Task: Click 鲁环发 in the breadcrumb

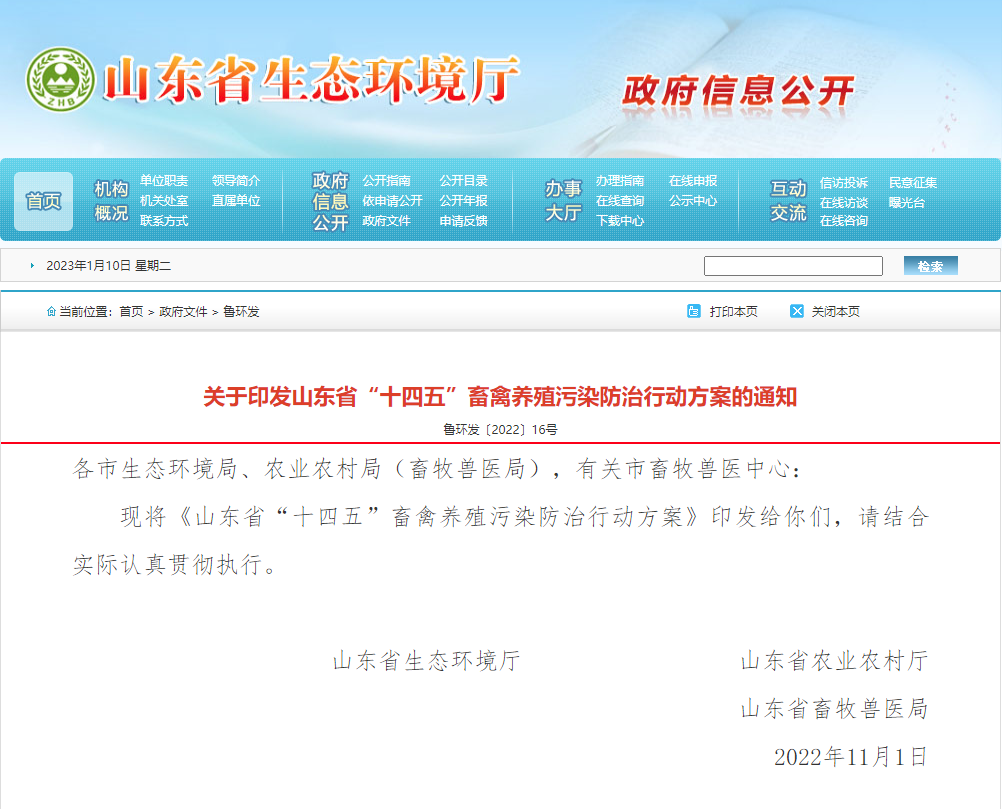Action: point(241,312)
